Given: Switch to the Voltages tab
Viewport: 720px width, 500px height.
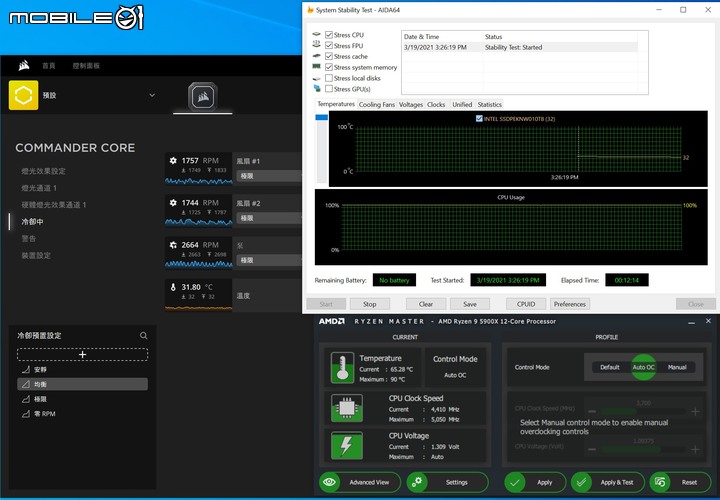Looking at the screenshot, I should tap(411, 105).
